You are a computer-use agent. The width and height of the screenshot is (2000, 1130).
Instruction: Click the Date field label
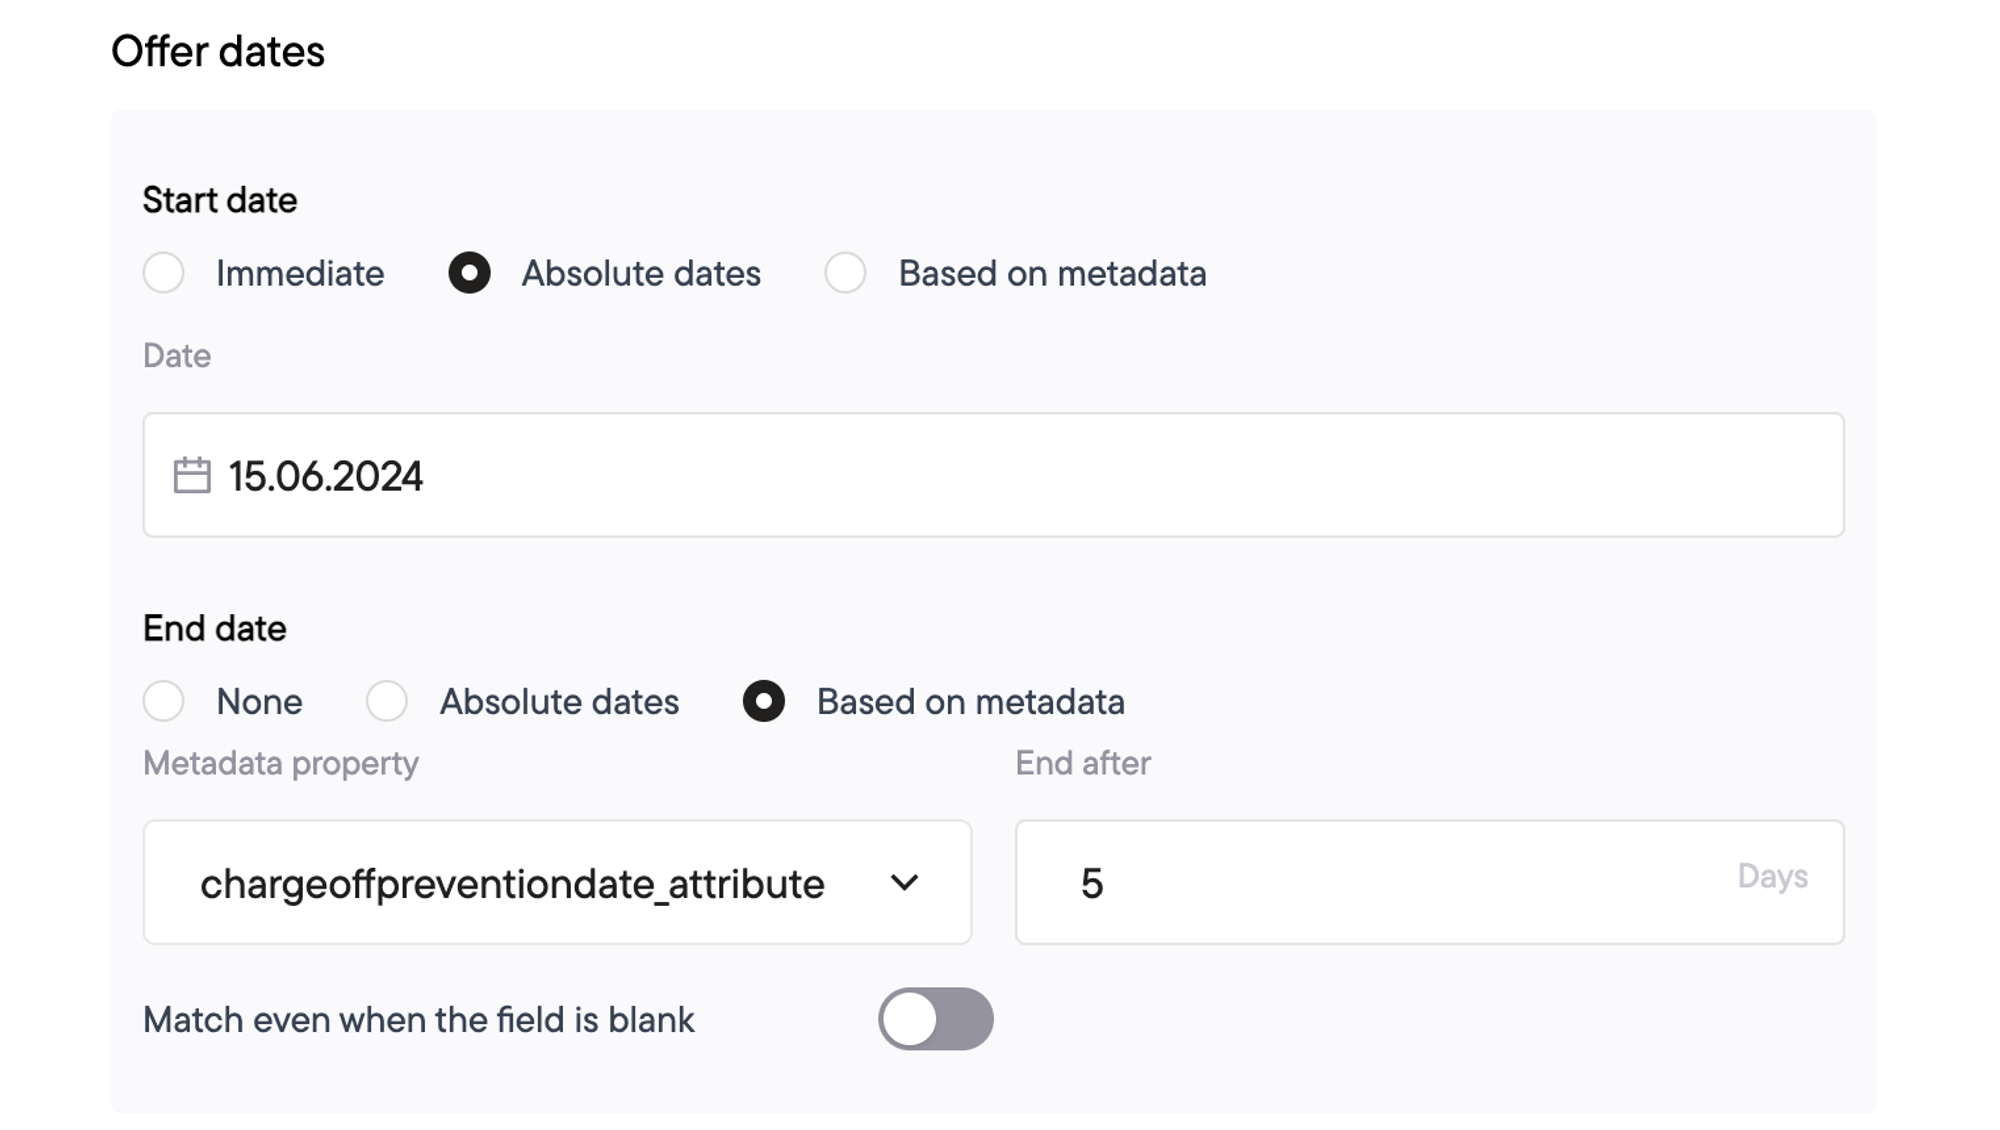(x=177, y=356)
